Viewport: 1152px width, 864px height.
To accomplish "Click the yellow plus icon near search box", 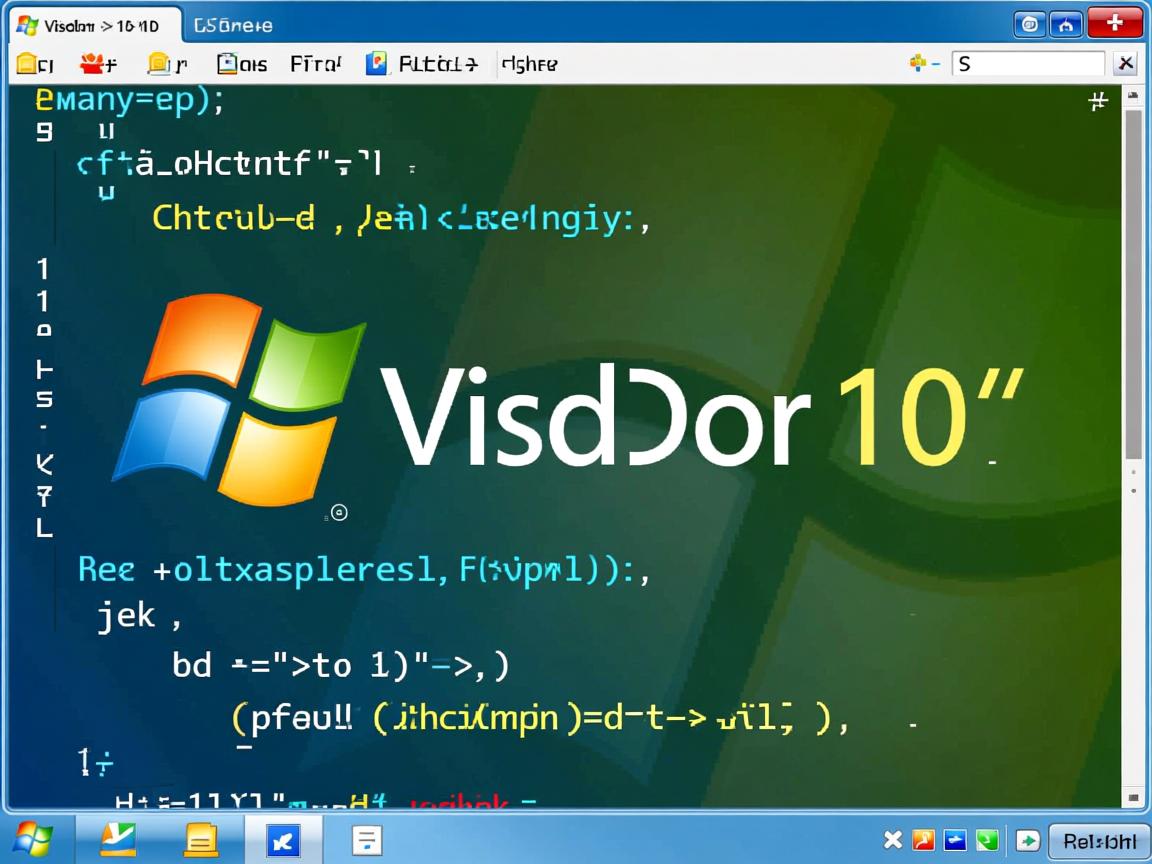I will point(918,64).
